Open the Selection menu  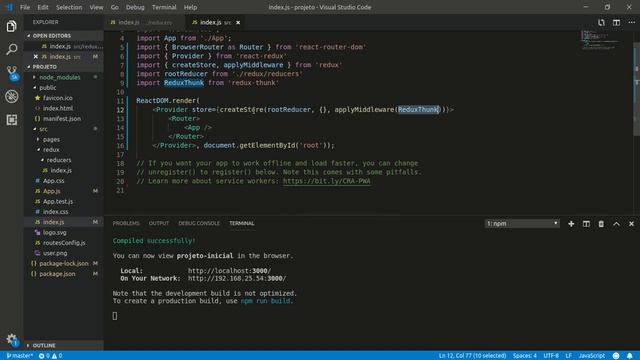69,7
